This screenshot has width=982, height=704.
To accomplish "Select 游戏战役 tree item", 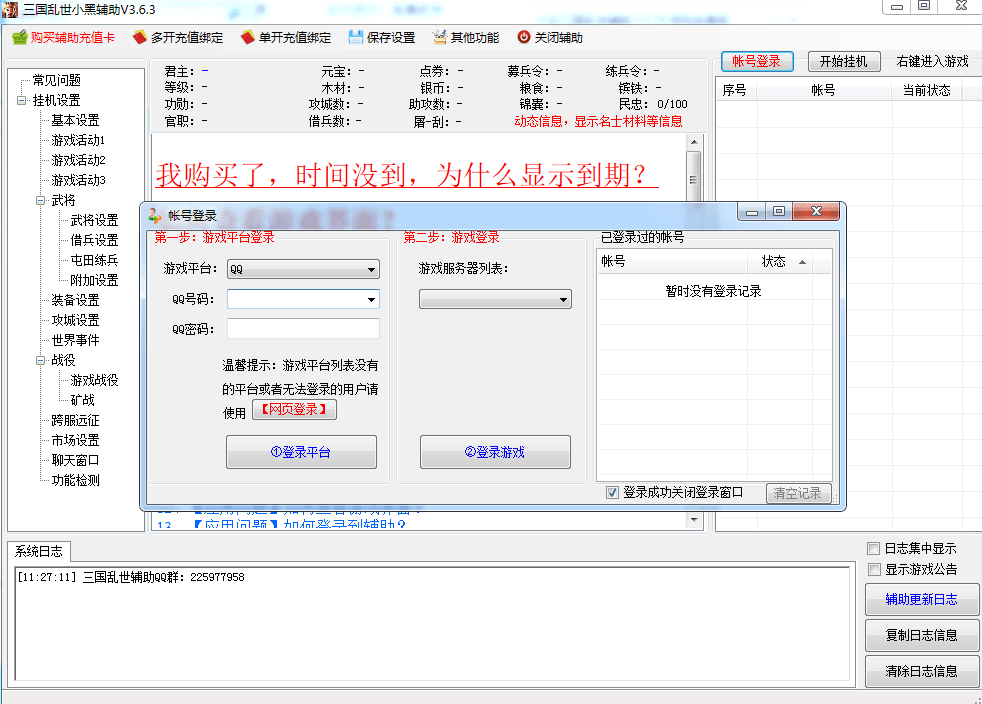I will pos(94,380).
